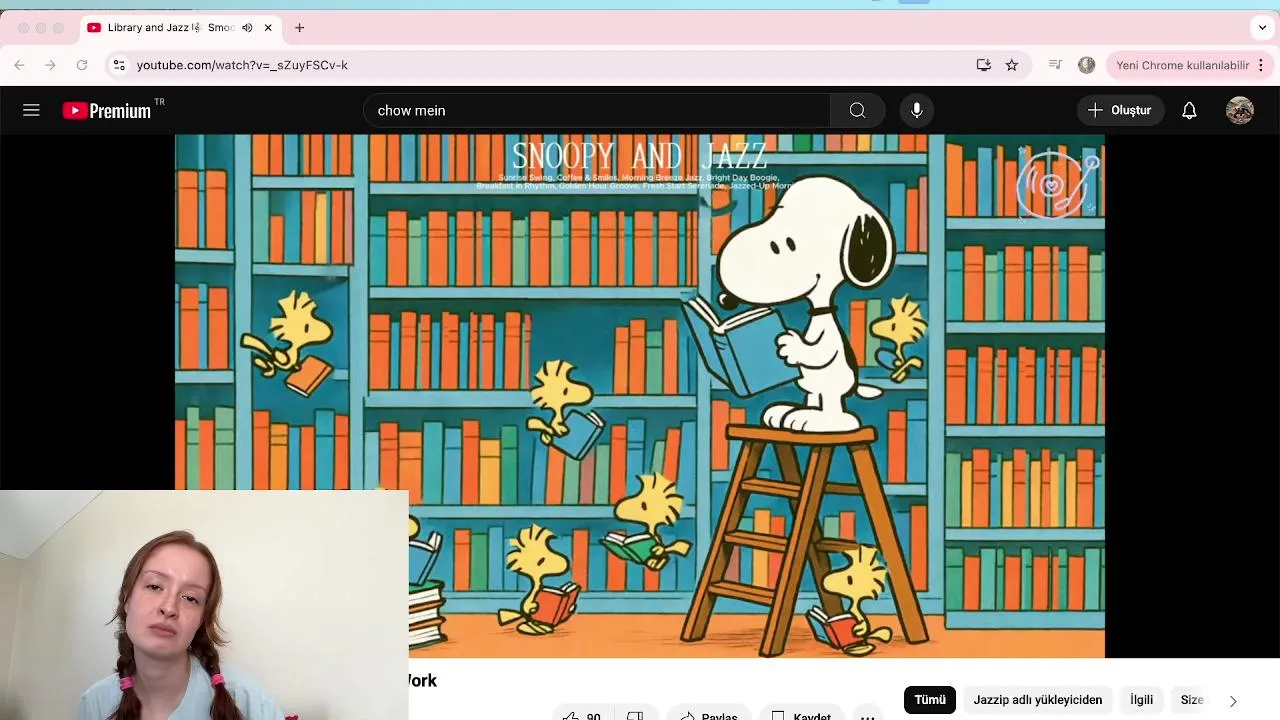
Task: Open the Oluştur create menu
Action: pyautogui.click(x=1120, y=110)
